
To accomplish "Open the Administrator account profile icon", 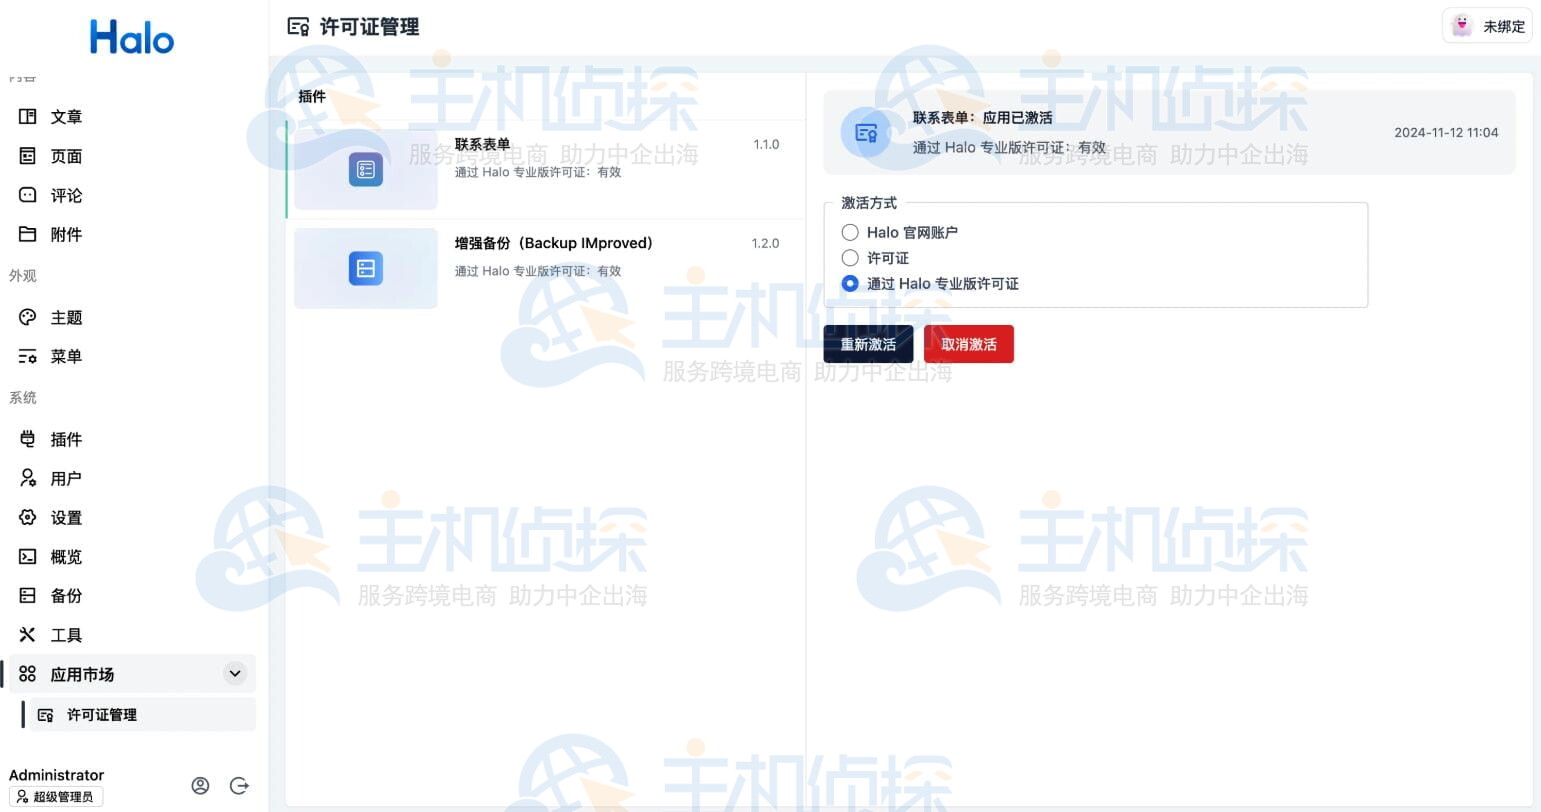I will [x=200, y=785].
